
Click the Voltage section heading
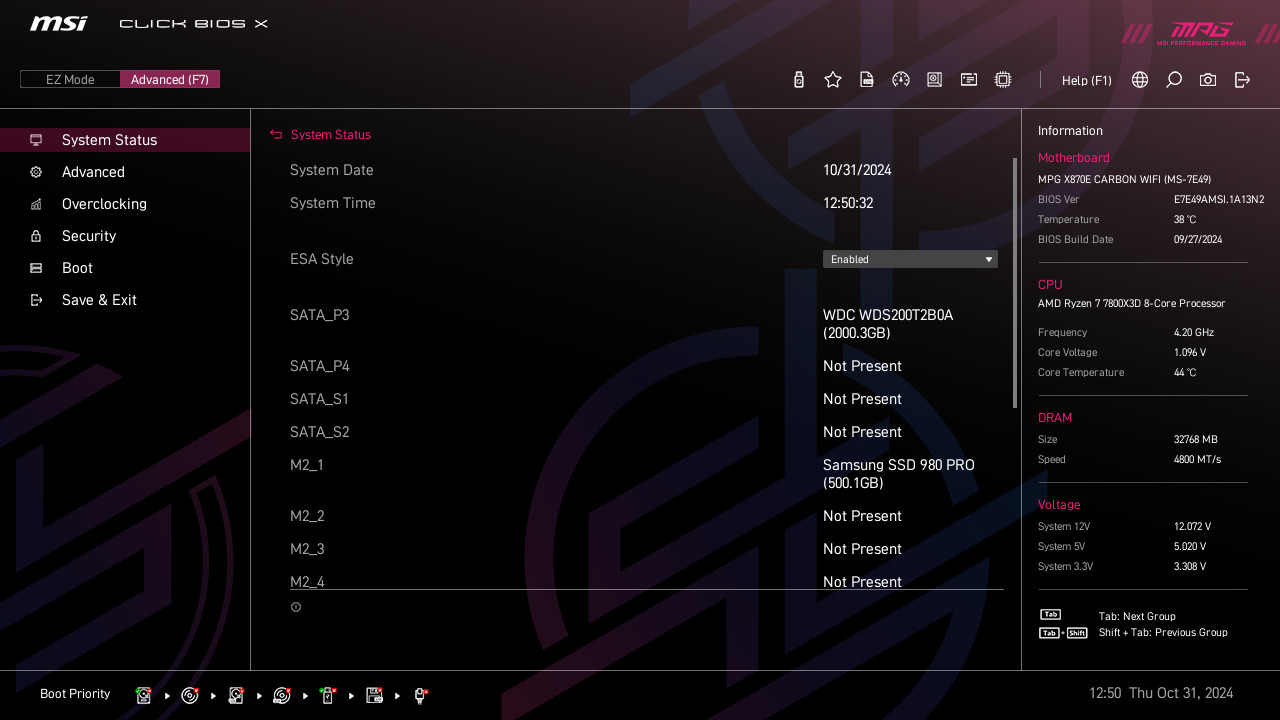click(x=1059, y=505)
